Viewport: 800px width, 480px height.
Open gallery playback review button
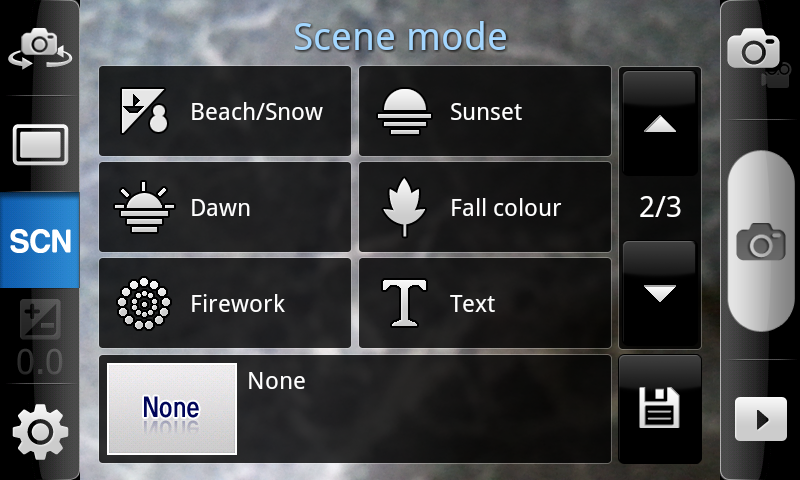pos(761,419)
